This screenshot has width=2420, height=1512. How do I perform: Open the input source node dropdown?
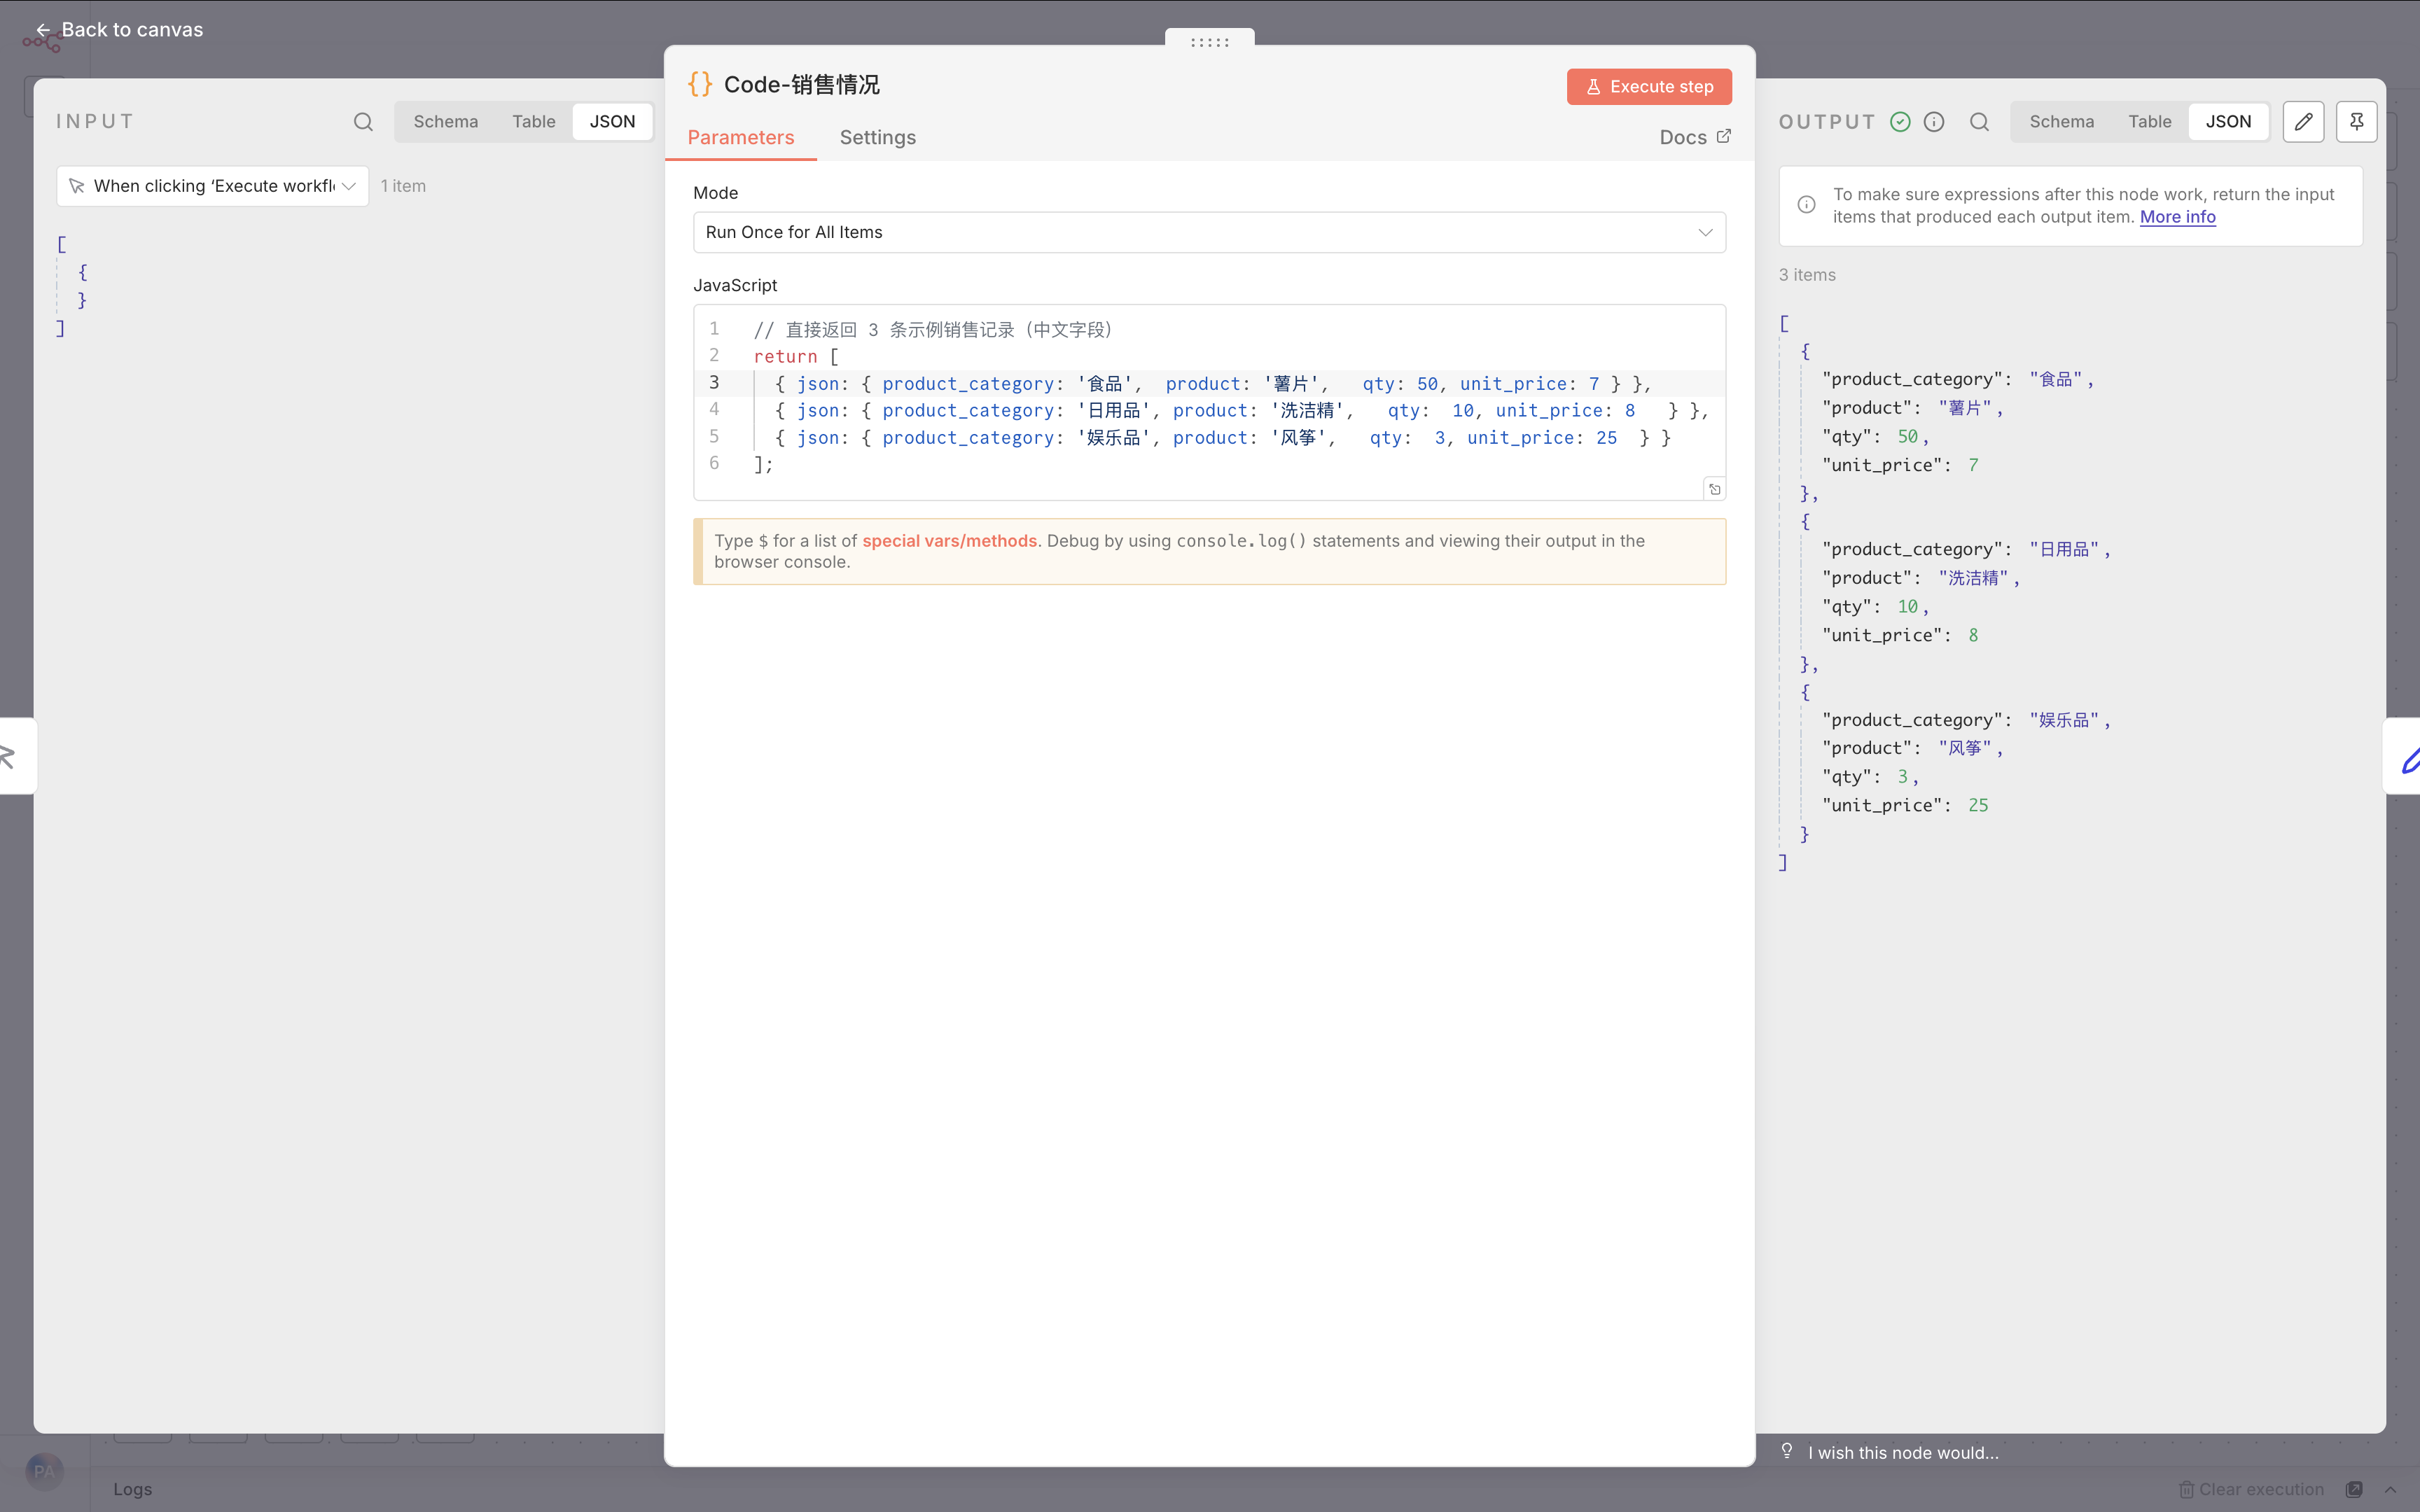pyautogui.click(x=213, y=186)
